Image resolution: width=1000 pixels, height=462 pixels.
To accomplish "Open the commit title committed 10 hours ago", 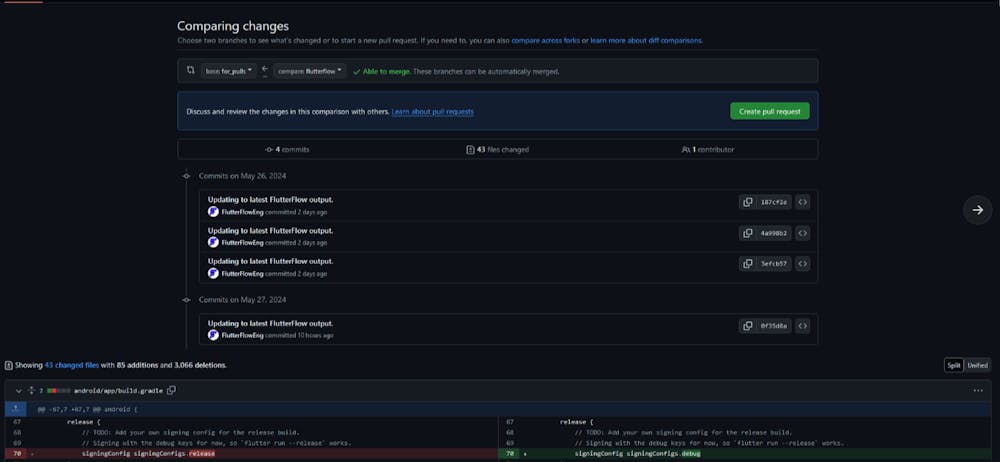I will tap(270, 323).
